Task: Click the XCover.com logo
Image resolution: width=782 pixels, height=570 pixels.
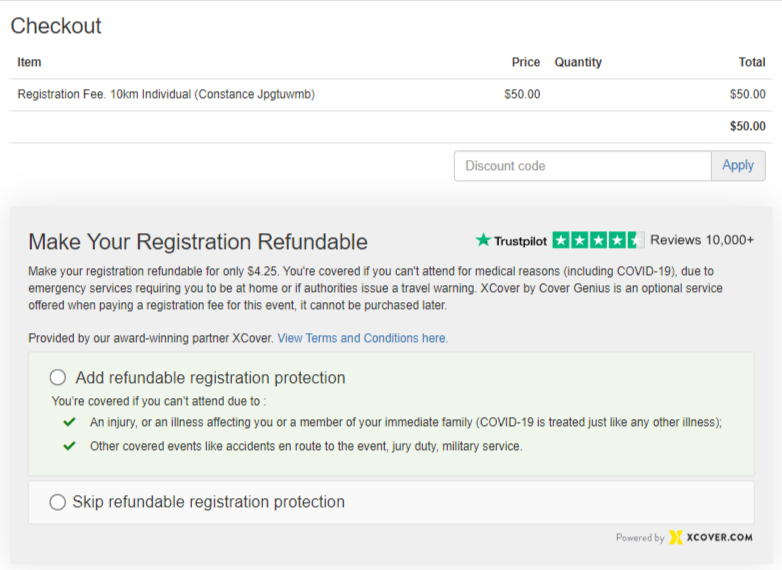Action: pyautogui.click(x=711, y=537)
